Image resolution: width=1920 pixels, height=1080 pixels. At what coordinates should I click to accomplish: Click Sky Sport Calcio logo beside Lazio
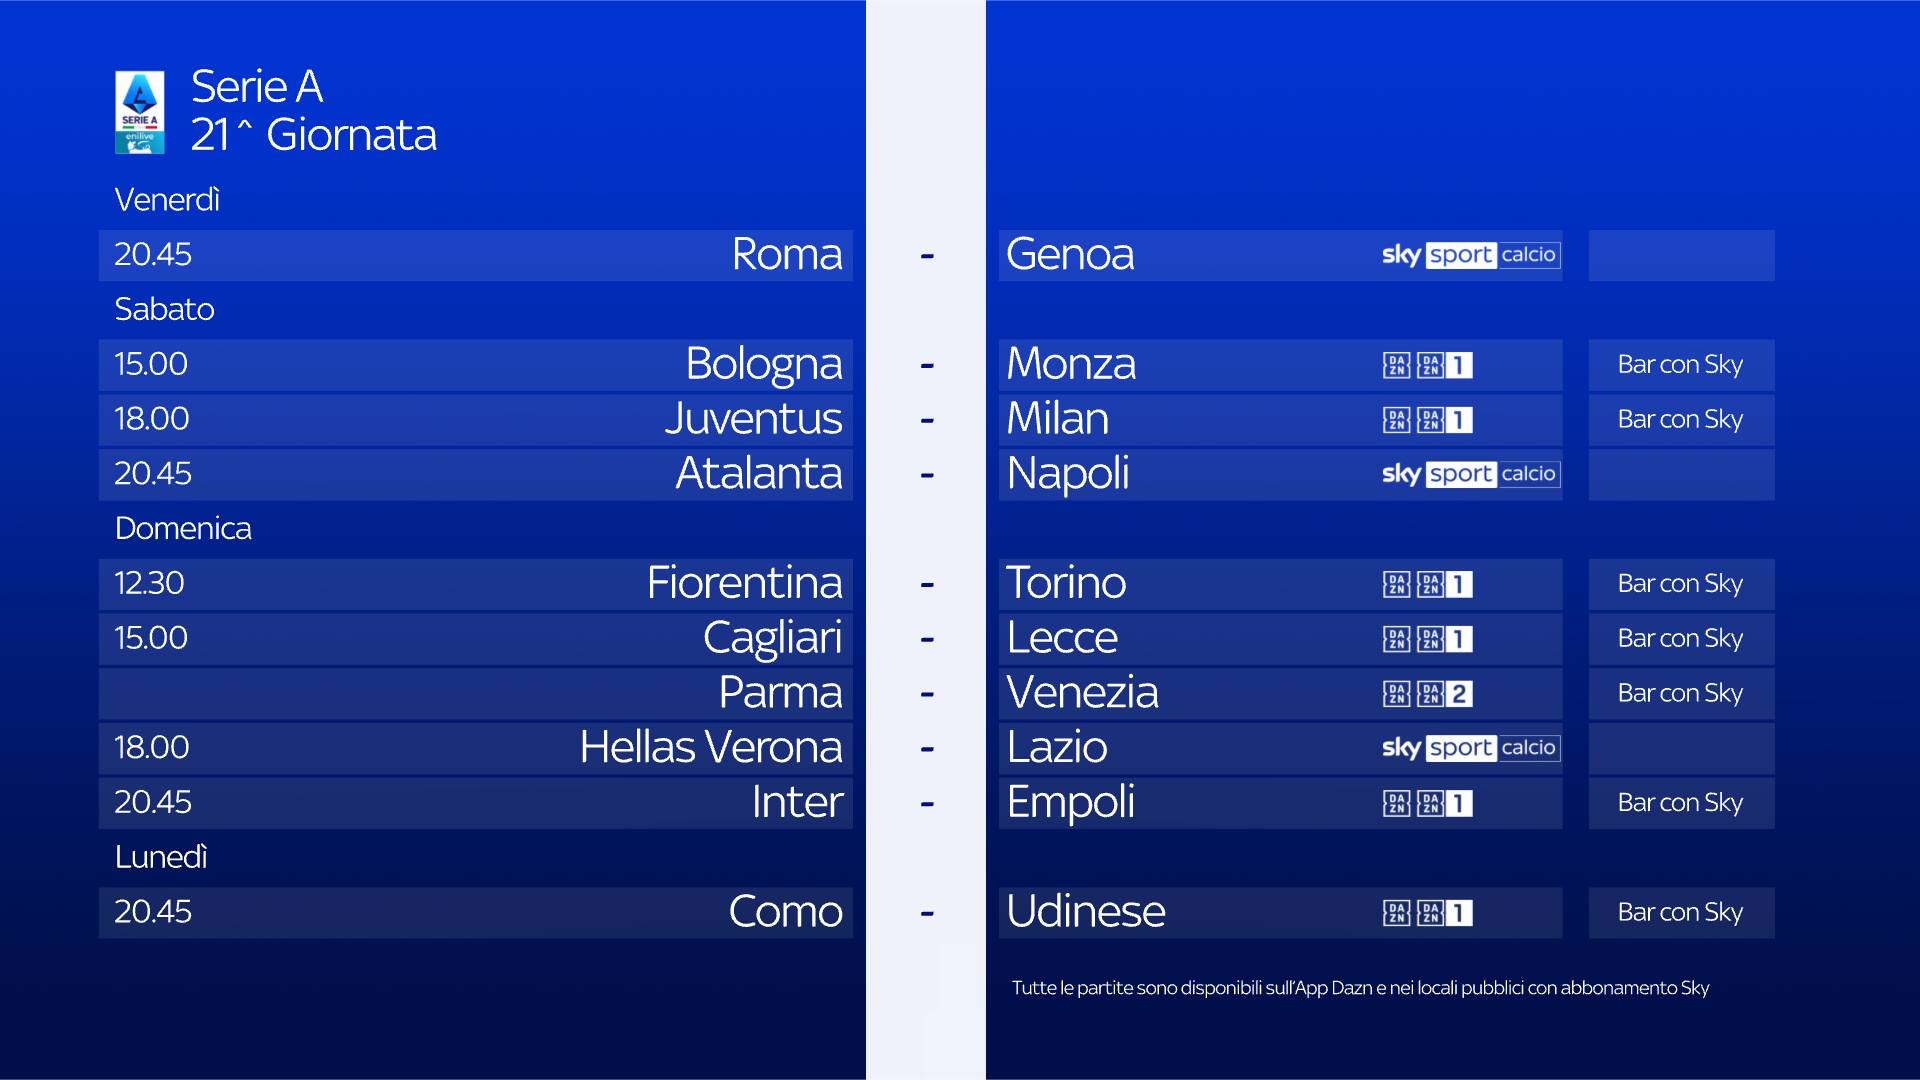[x=1469, y=748]
